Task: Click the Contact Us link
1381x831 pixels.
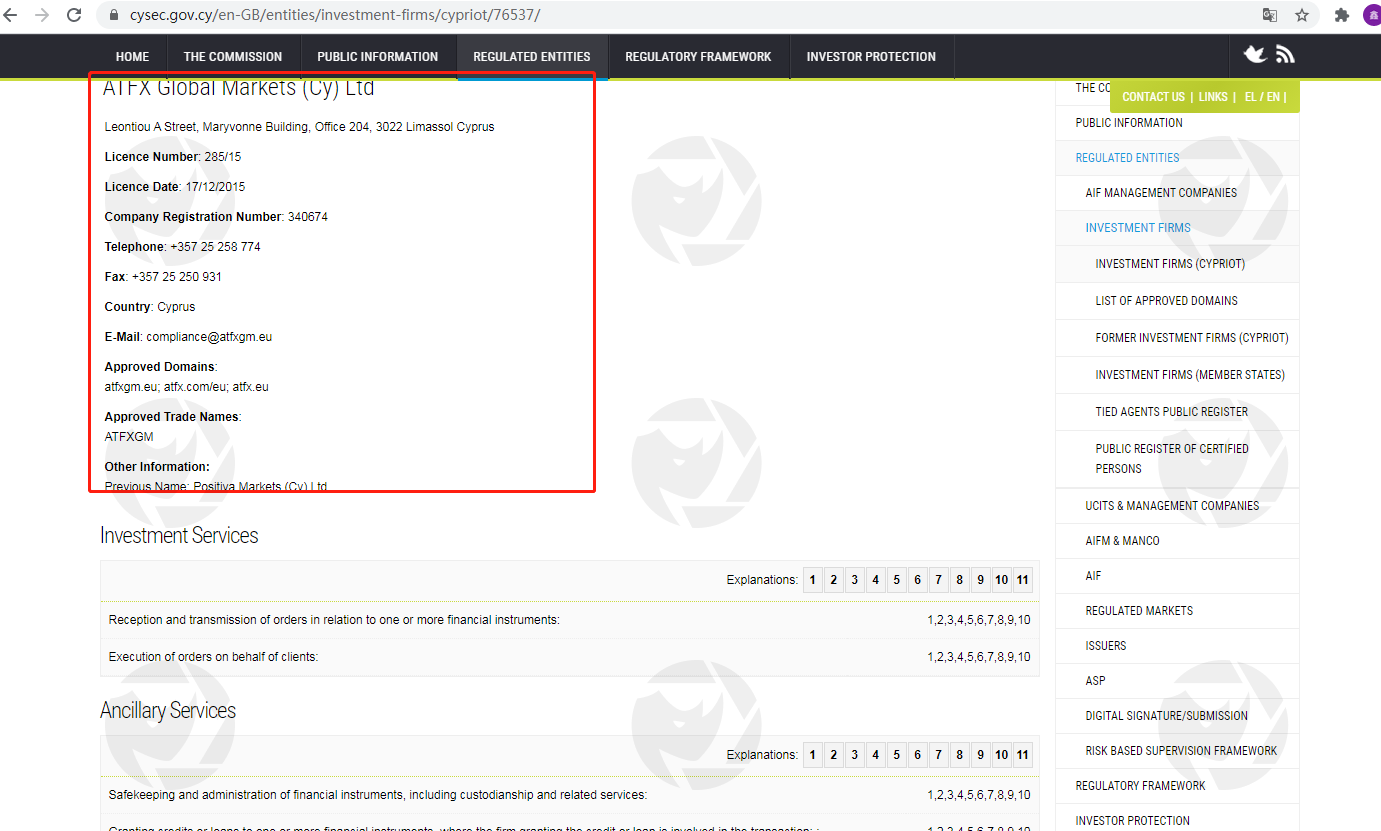Action: tap(1153, 97)
